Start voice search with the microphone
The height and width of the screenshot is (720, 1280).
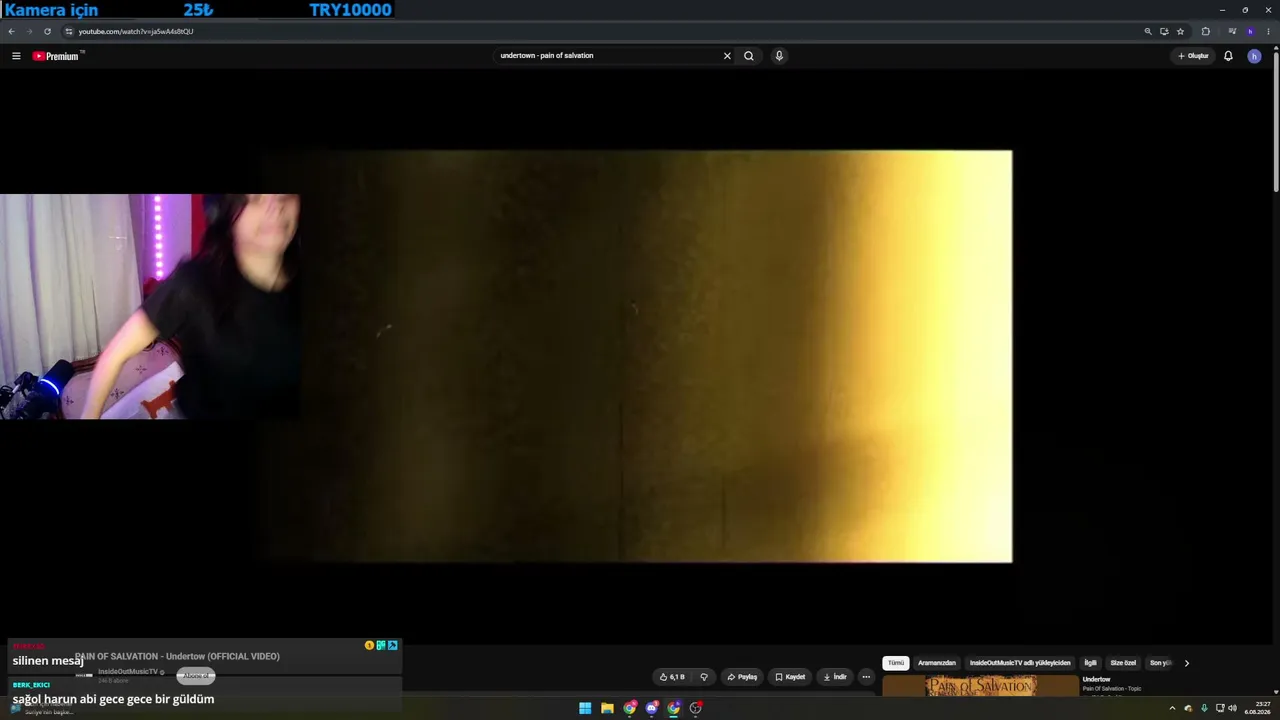tap(779, 56)
